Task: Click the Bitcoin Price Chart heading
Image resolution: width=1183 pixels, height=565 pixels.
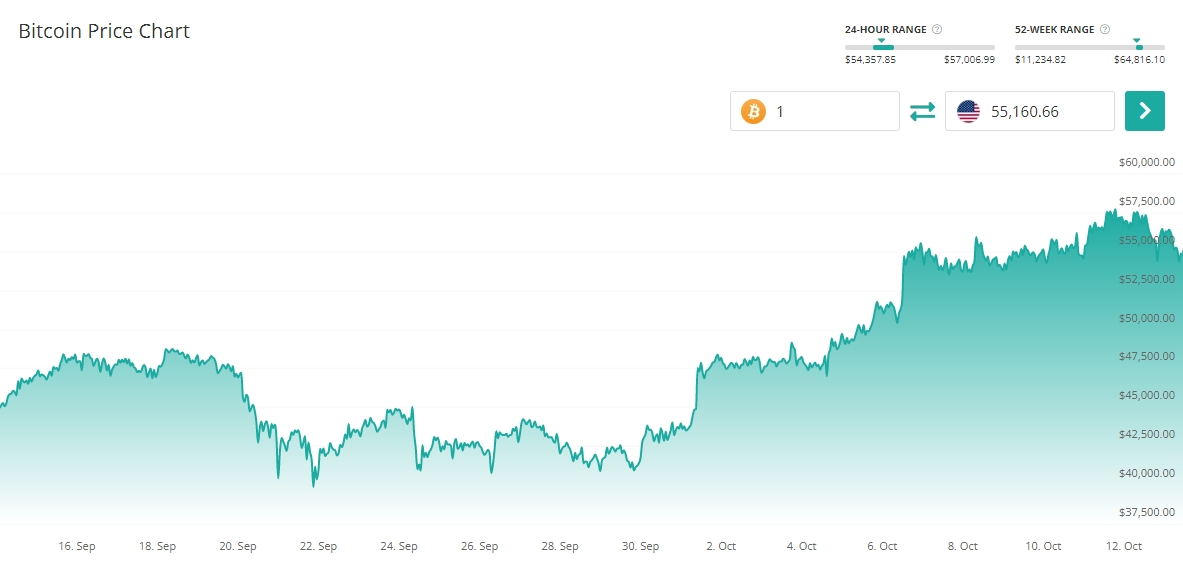Action: (x=104, y=31)
